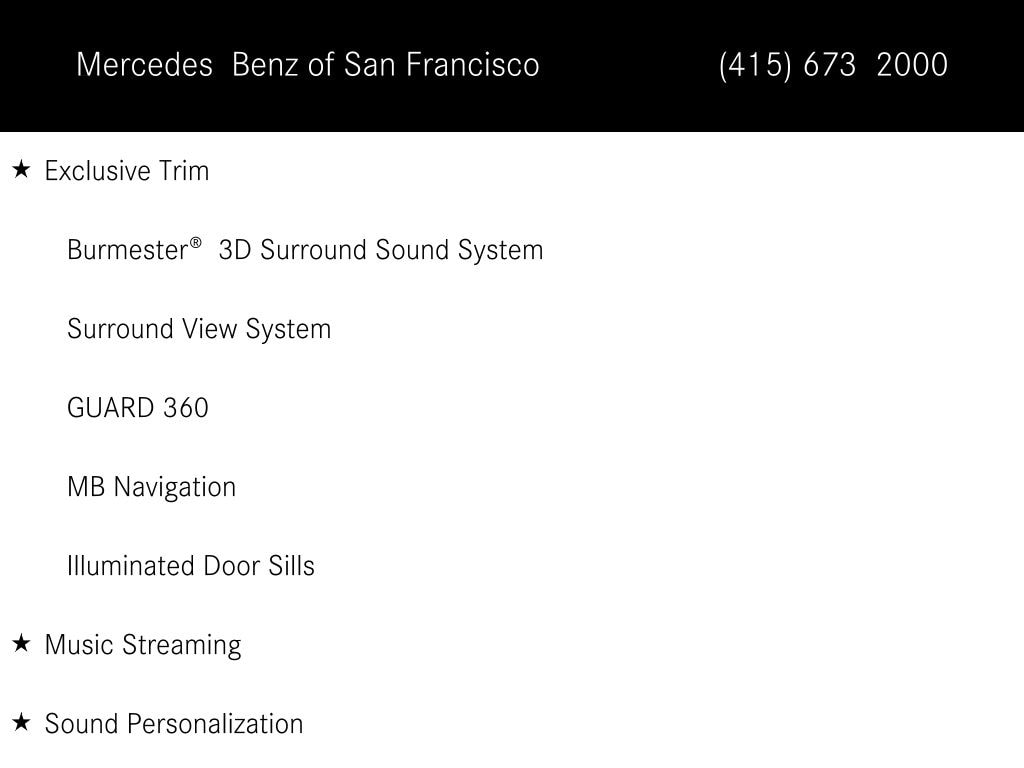Click the star icon beside Exclusive Trim
This screenshot has height=768, width=1024.
coord(22,170)
